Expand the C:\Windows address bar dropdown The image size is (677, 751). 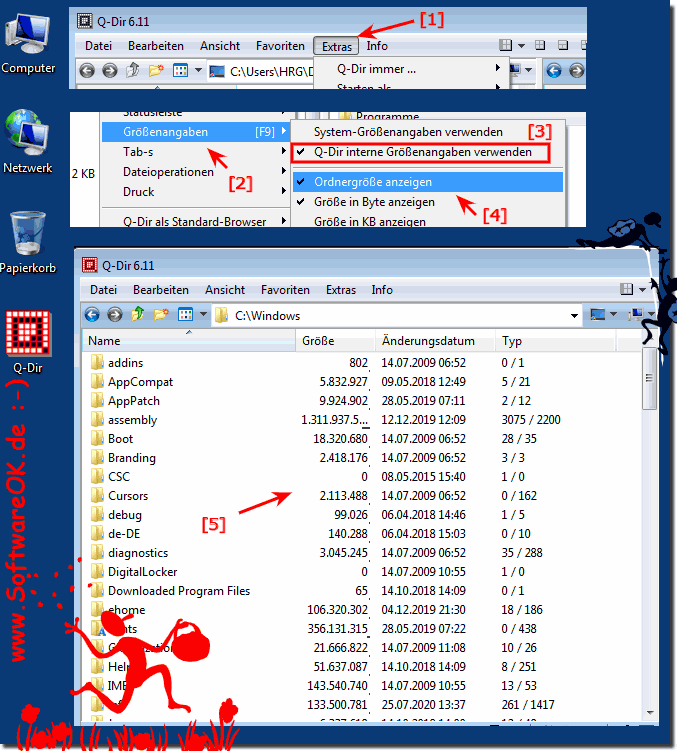tap(574, 316)
